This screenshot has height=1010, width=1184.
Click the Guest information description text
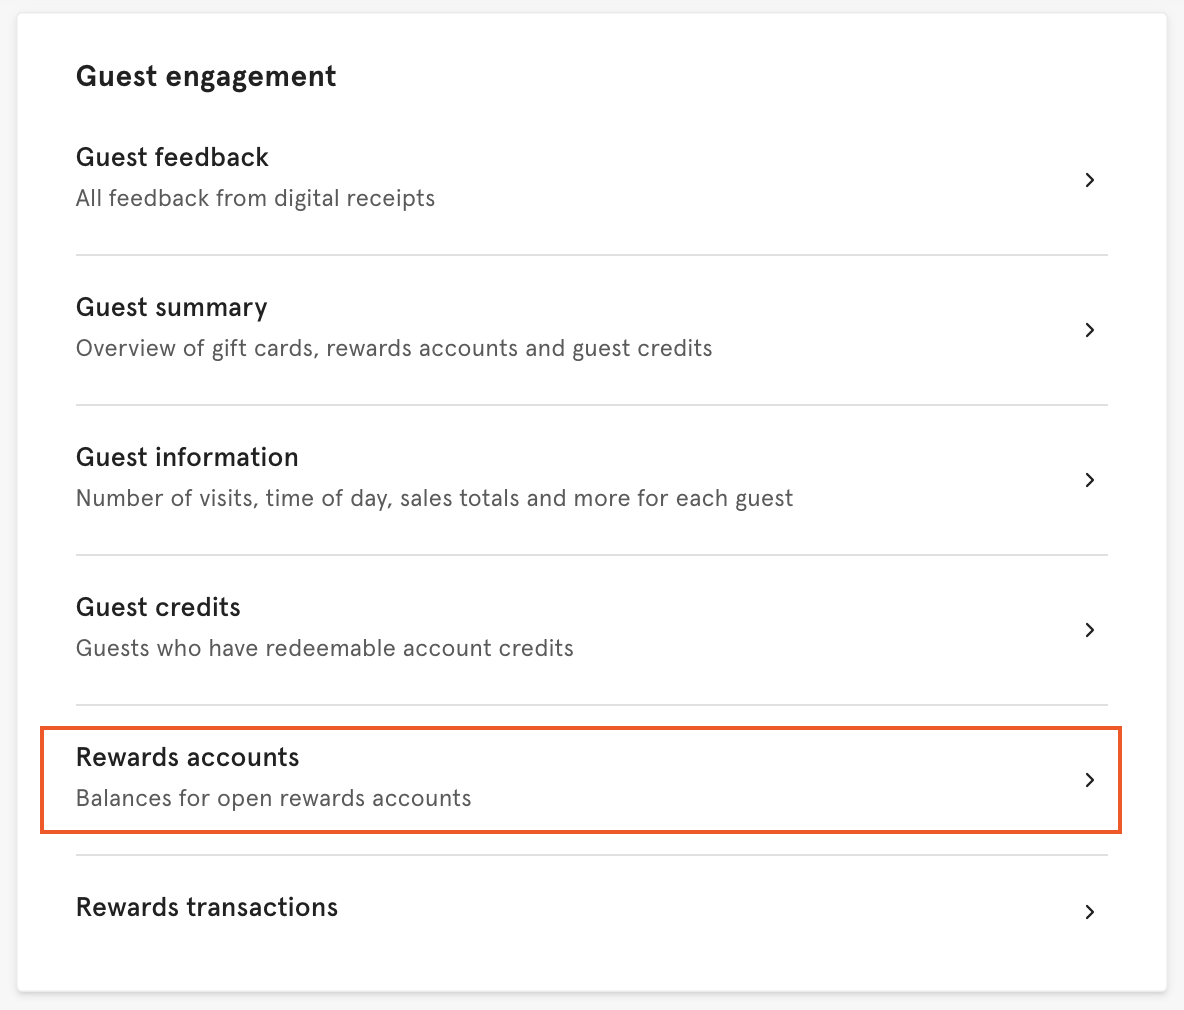(x=434, y=498)
